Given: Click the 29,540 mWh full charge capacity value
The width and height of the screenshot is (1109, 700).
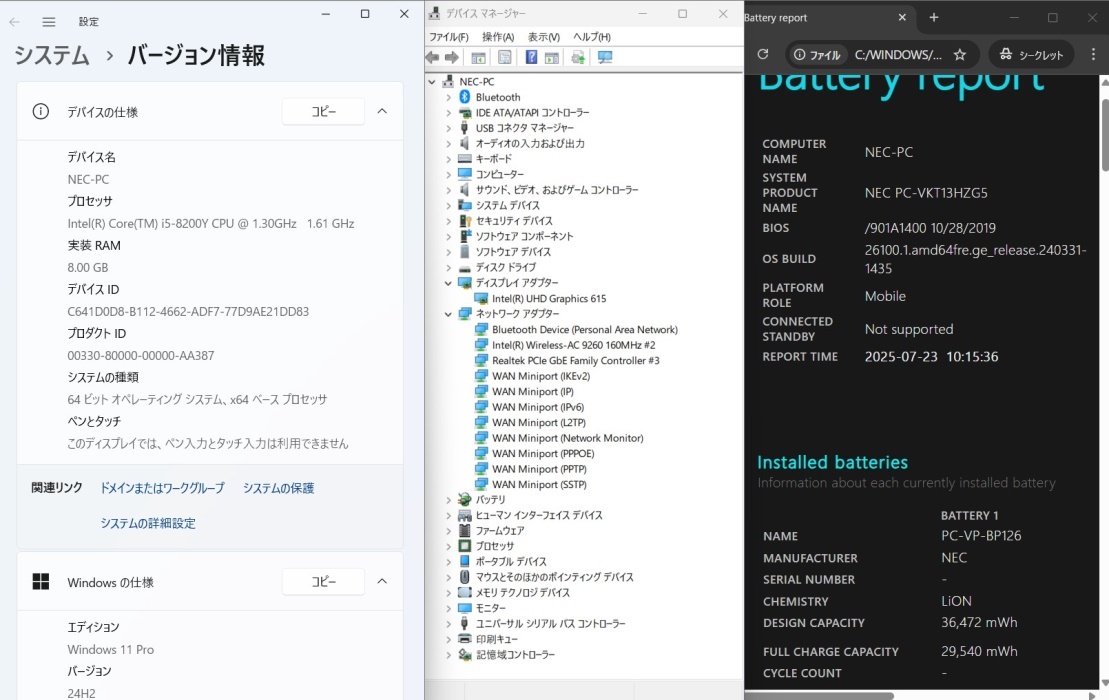Looking at the screenshot, I should [x=979, y=651].
